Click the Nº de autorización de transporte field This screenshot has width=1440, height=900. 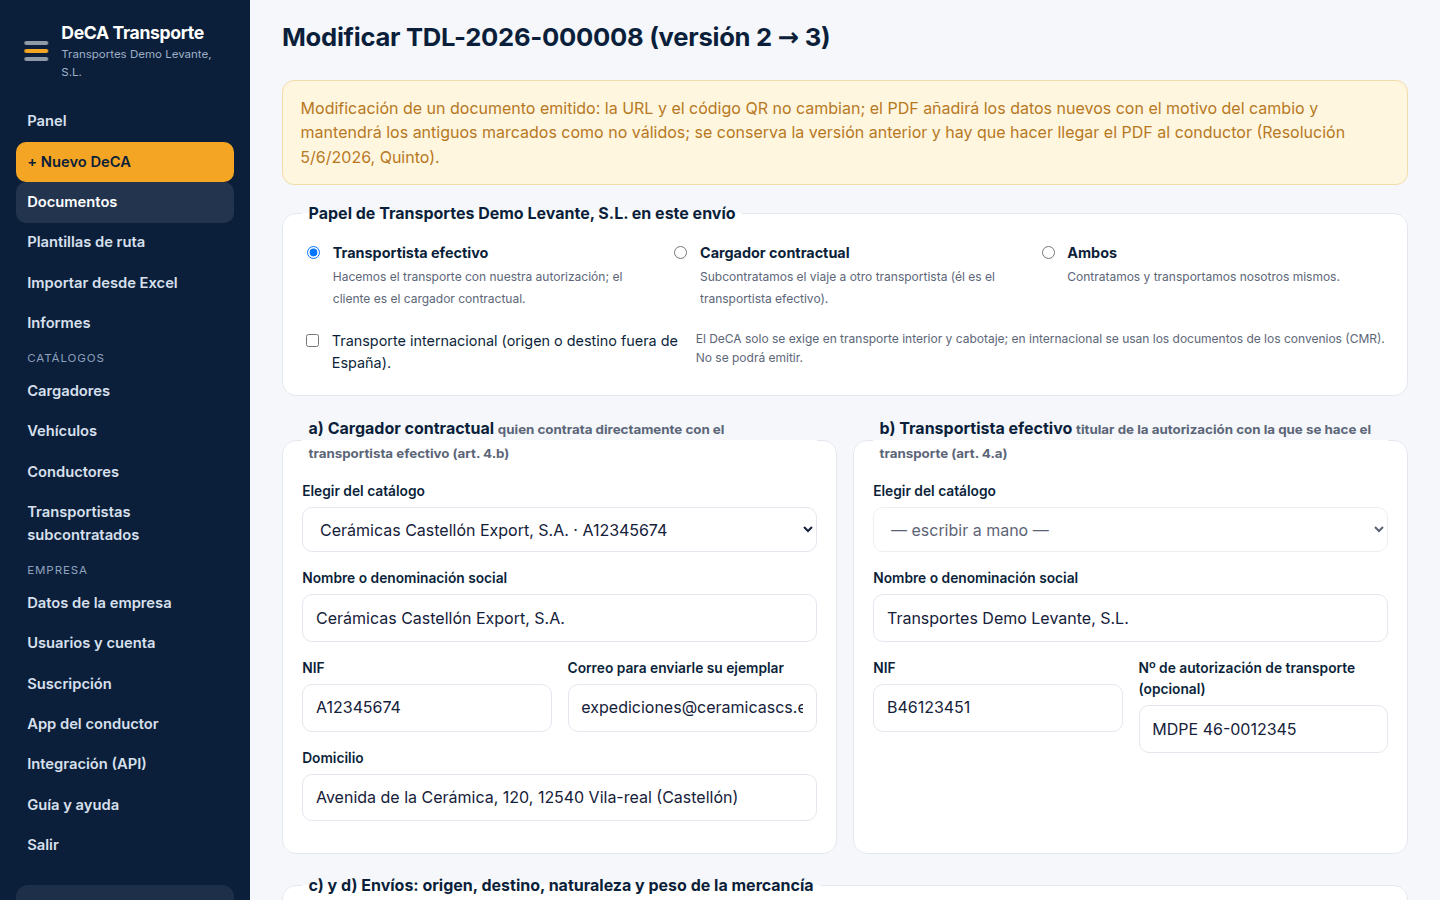pyautogui.click(x=1263, y=729)
